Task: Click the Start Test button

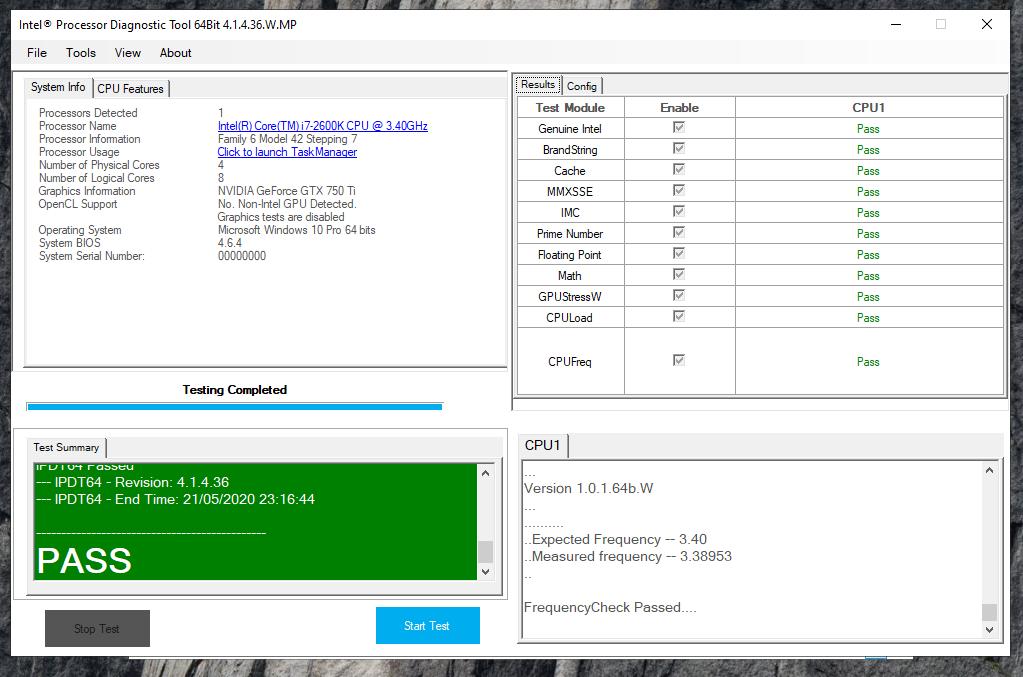Action: (x=428, y=625)
